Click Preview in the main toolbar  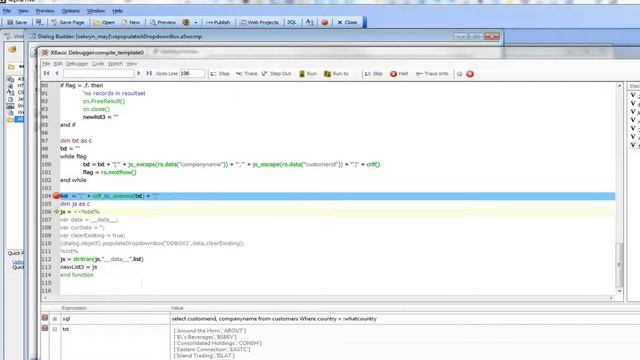point(163,22)
